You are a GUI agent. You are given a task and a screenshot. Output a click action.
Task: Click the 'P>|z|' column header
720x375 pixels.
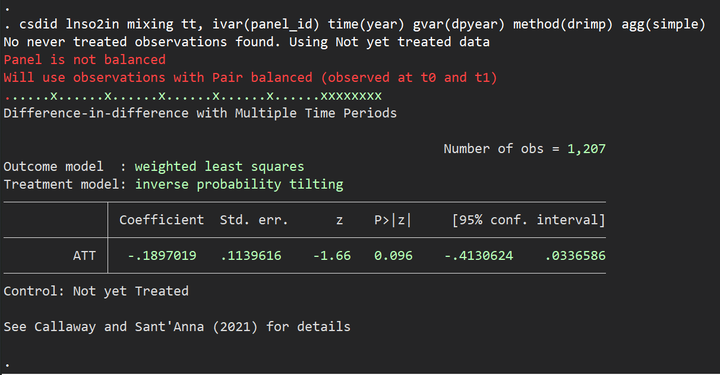393,220
